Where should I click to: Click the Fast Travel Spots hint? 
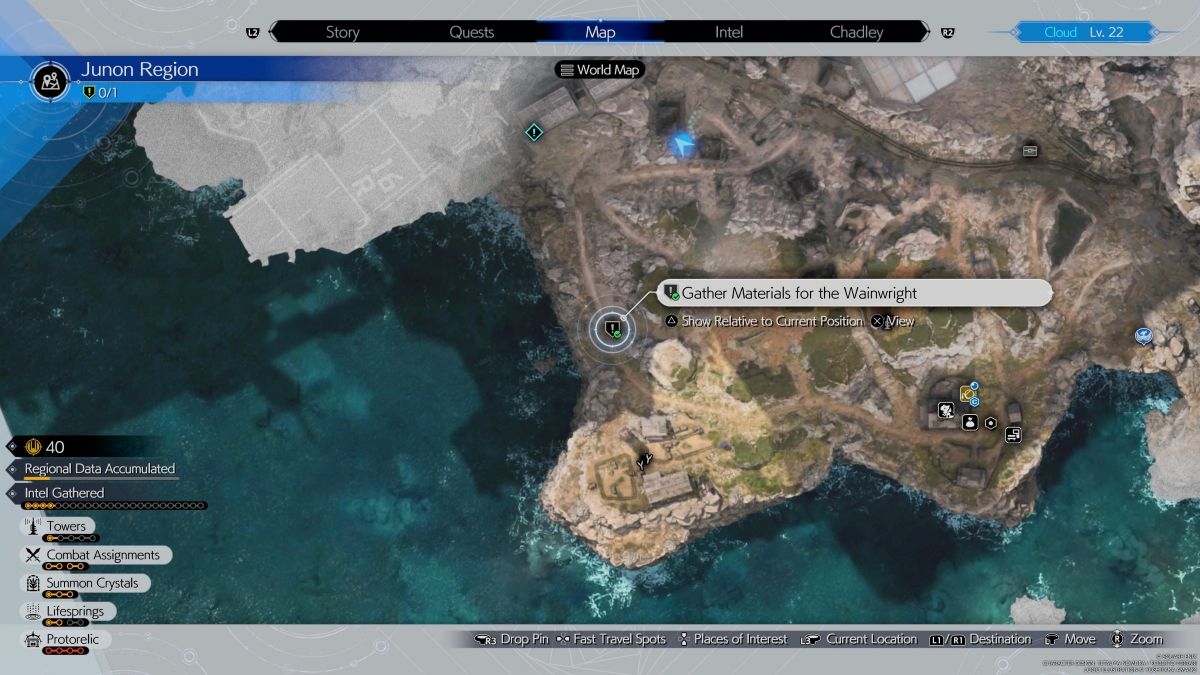tap(611, 639)
